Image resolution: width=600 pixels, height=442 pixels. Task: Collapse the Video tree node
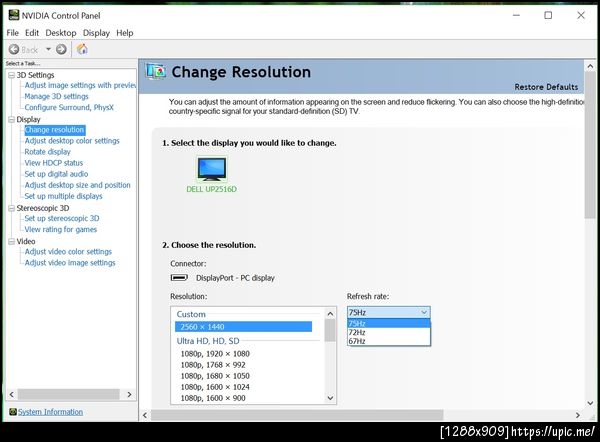11,241
